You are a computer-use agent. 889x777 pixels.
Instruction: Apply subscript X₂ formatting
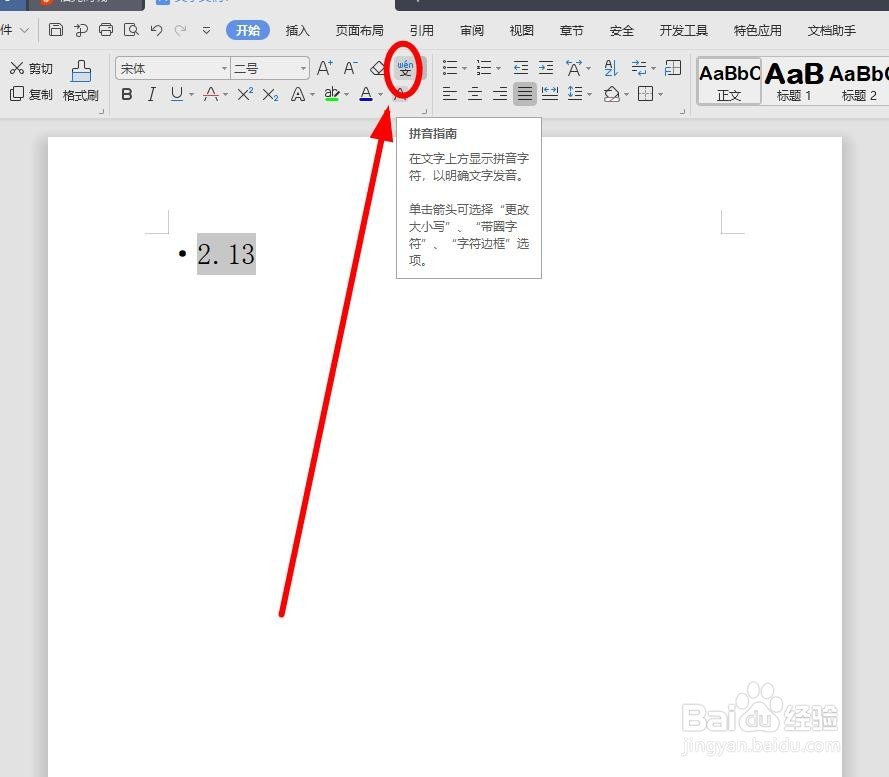[270, 94]
